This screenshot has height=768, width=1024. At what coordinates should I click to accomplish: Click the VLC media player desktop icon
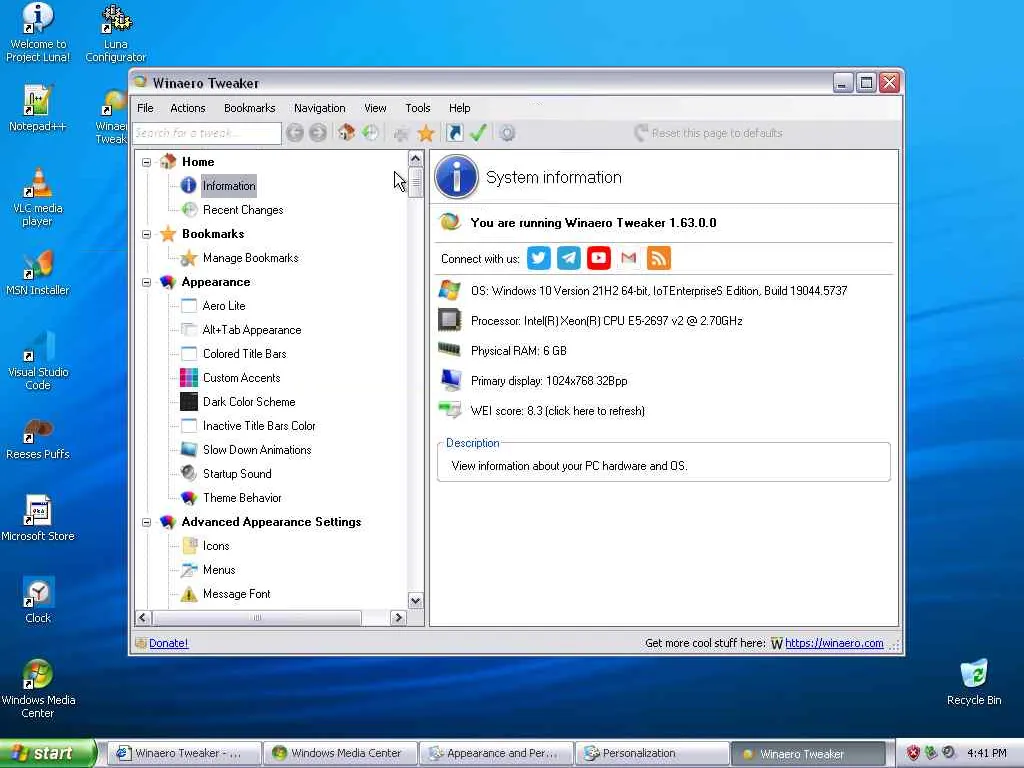click(38, 197)
